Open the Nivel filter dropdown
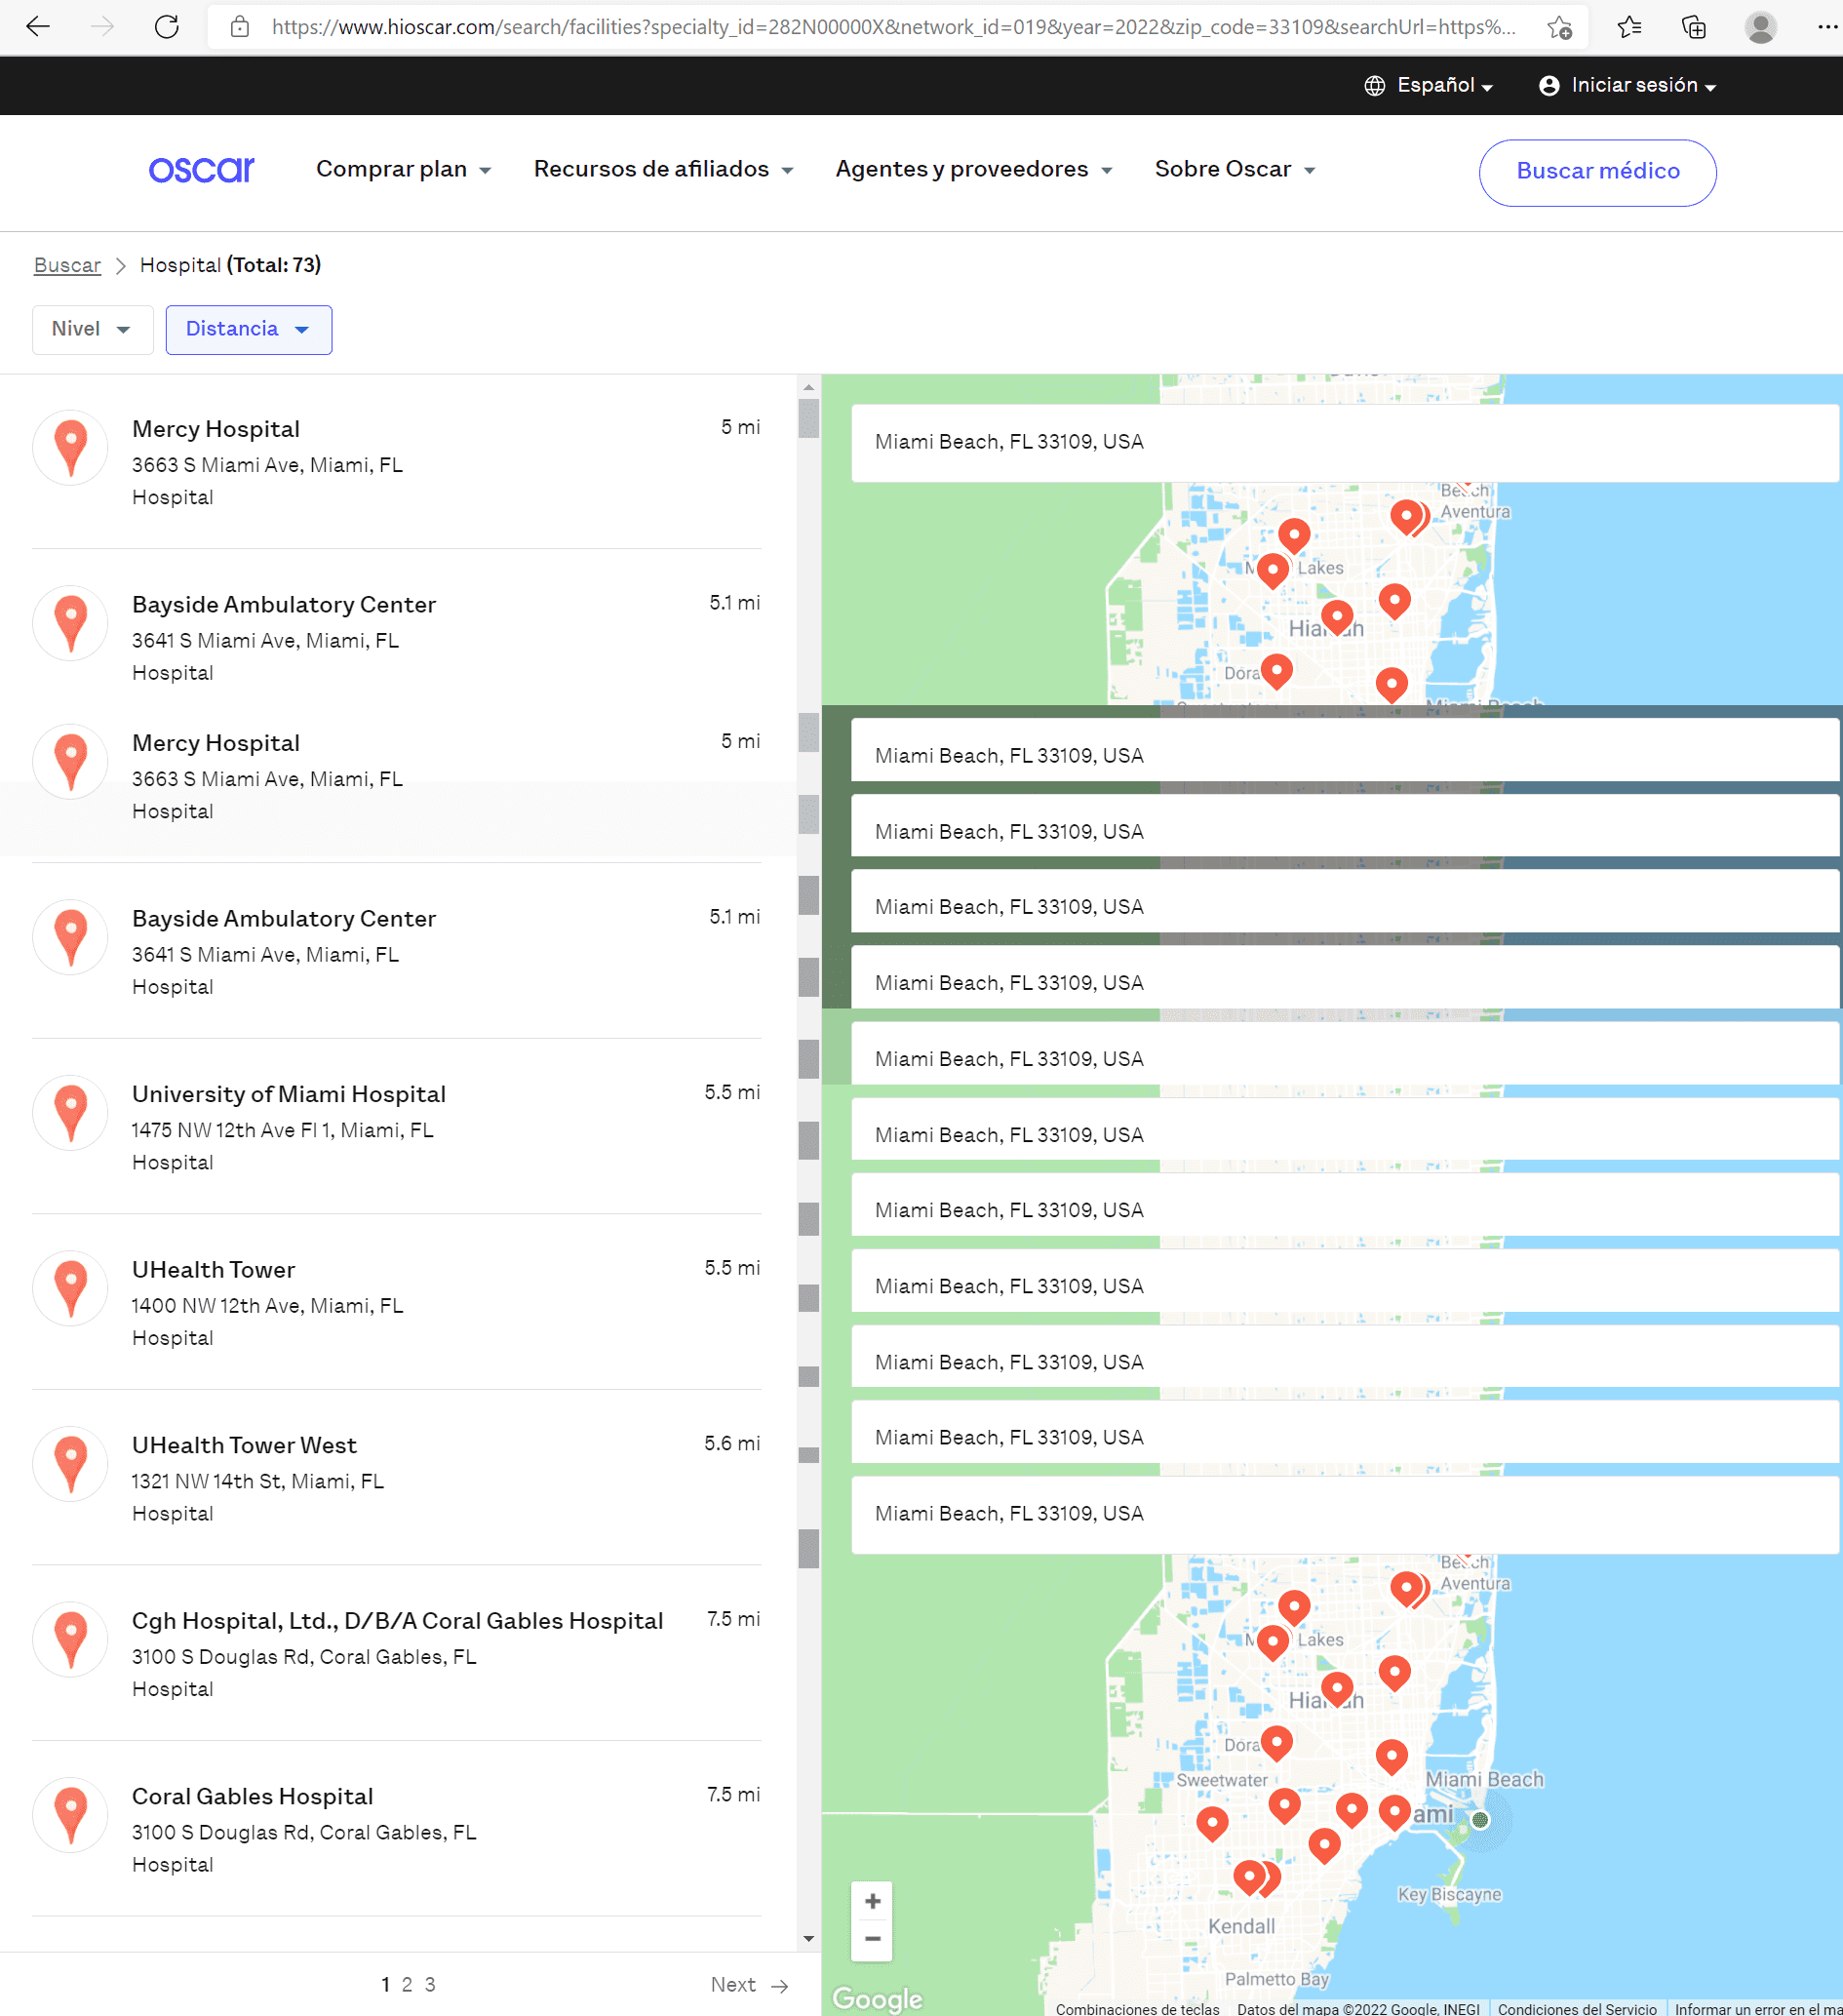 tap(92, 329)
